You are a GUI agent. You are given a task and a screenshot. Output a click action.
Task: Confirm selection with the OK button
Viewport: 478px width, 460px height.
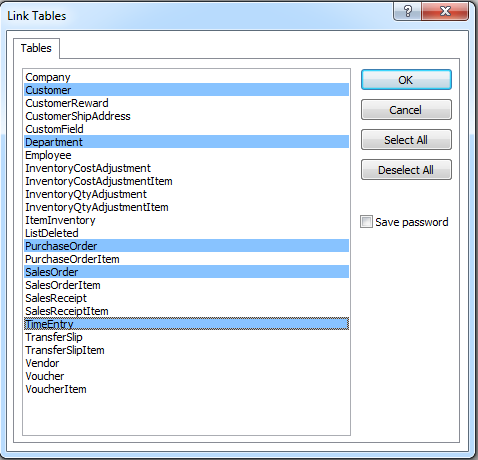pos(406,80)
